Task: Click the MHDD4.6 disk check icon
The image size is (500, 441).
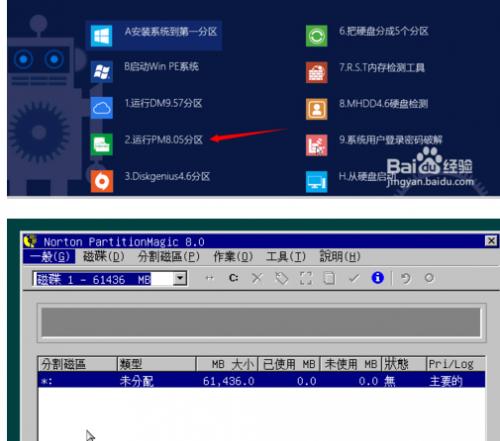Action: [x=317, y=109]
